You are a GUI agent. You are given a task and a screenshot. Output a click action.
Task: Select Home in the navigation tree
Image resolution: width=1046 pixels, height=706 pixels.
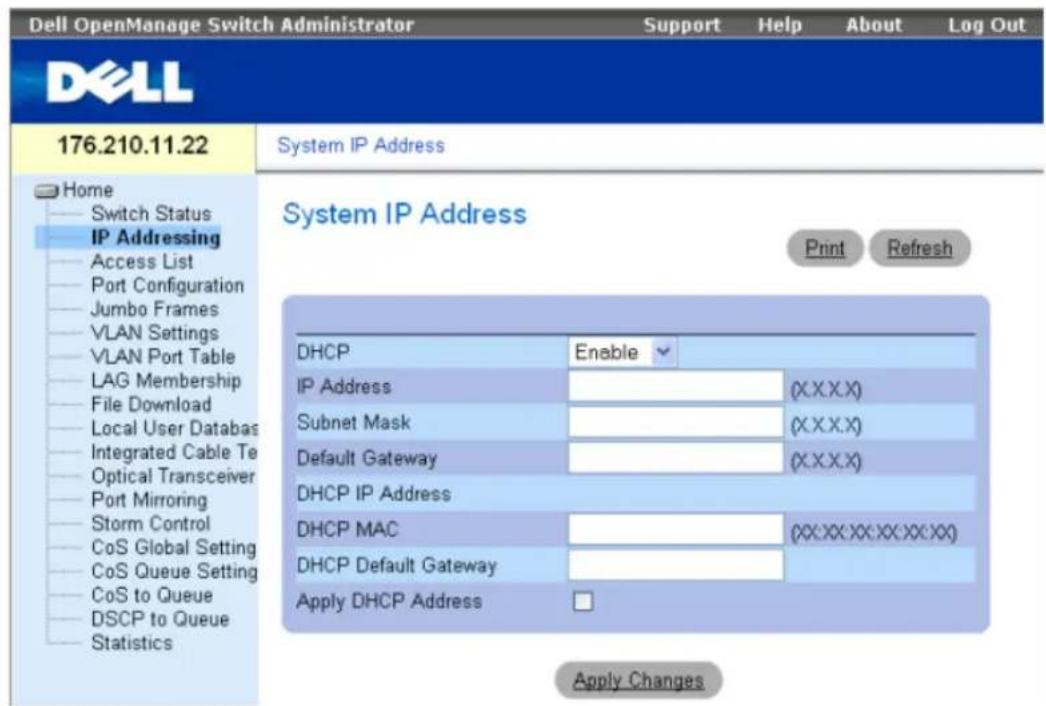coord(87,190)
